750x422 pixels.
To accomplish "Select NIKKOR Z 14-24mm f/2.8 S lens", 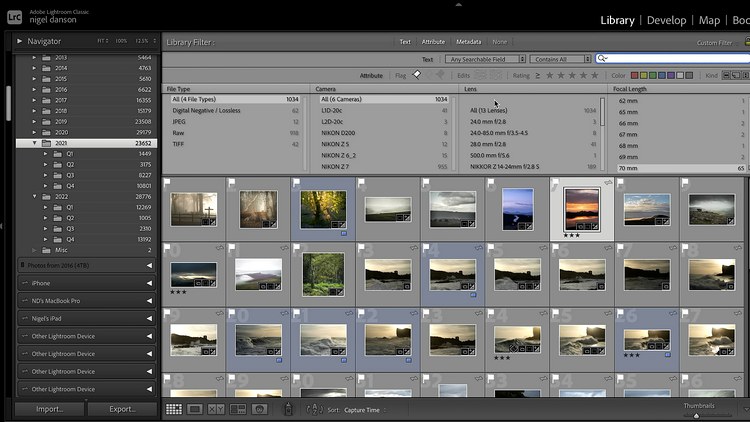I will point(533,167).
